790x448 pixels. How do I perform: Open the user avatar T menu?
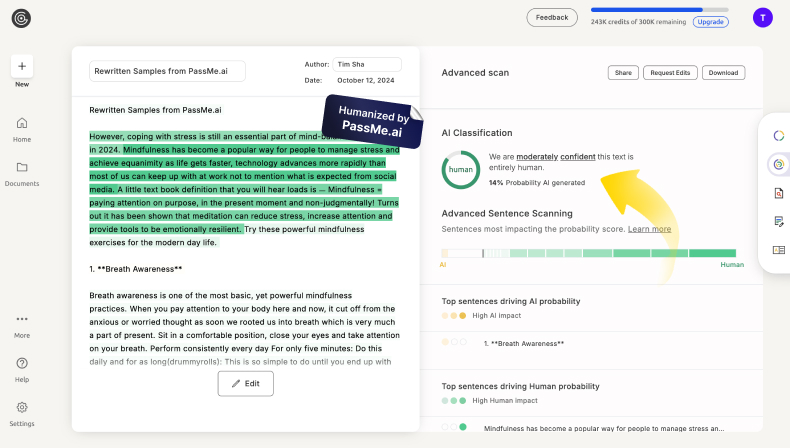pos(763,17)
